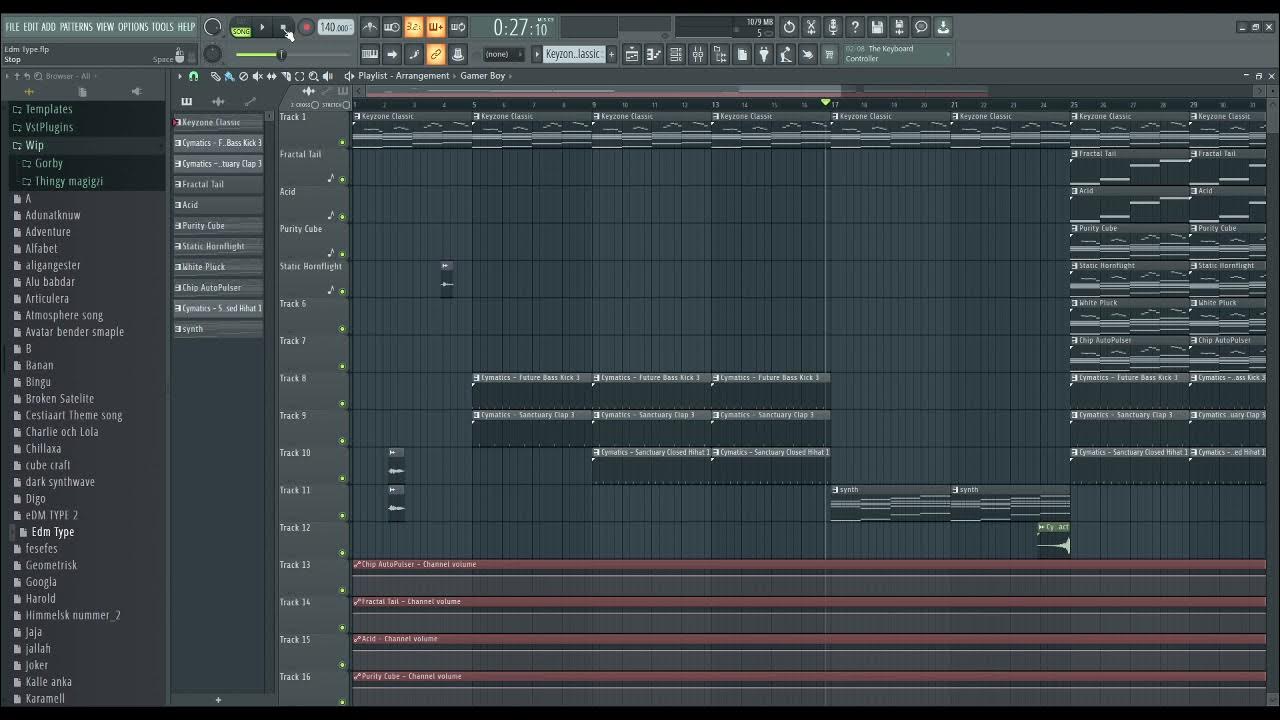Toggle the metronome button
The height and width of the screenshot is (720, 1280).
(x=370, y=27)
